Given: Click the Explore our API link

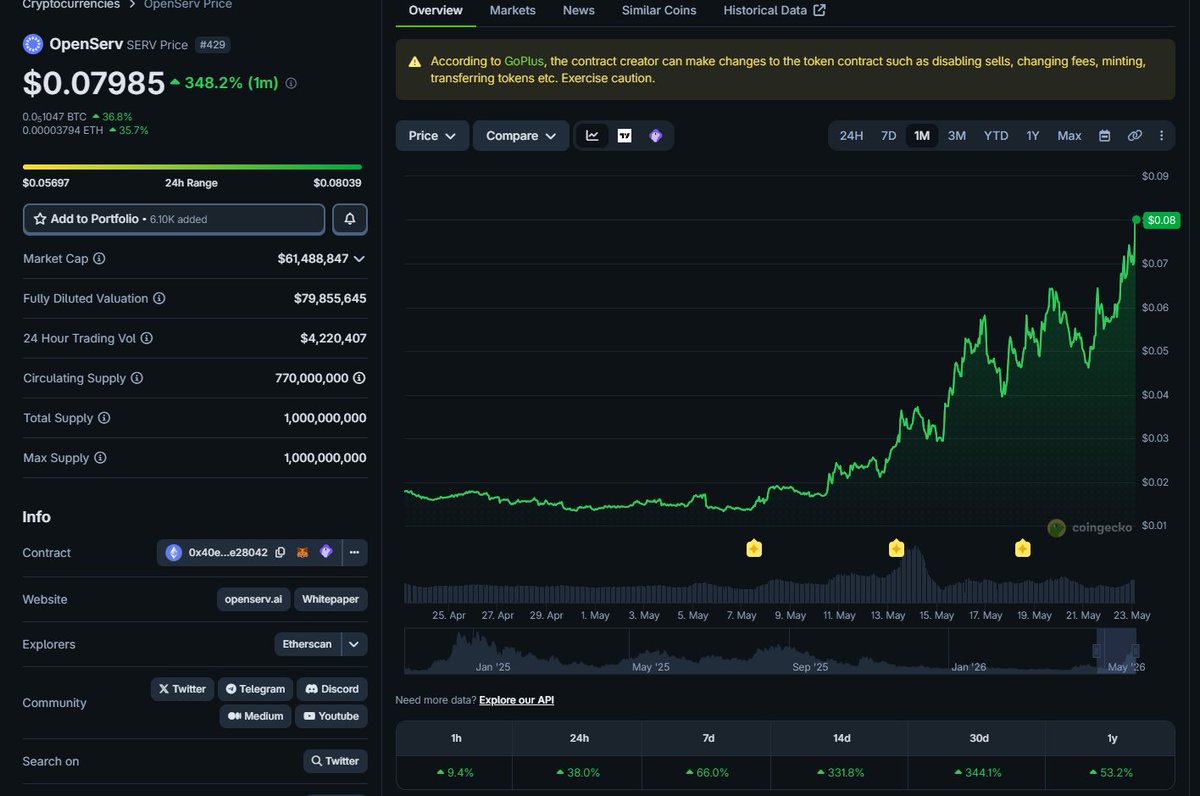Looking at the screenshot, I should (516, 700).
